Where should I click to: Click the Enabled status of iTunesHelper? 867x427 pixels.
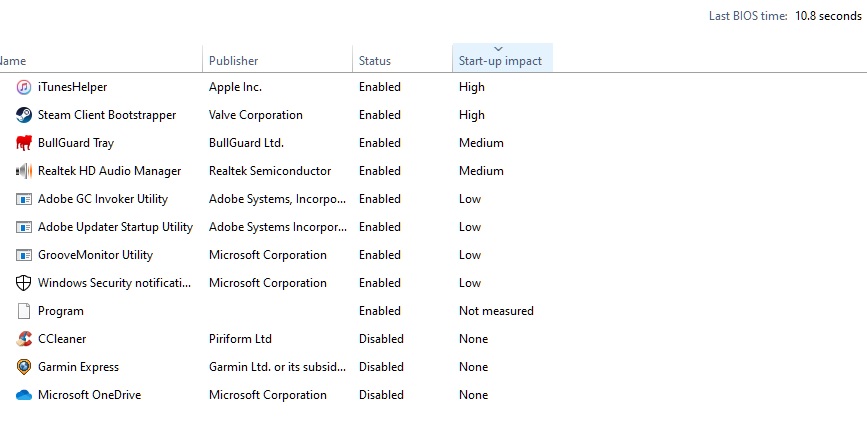[x=380, y=87]
